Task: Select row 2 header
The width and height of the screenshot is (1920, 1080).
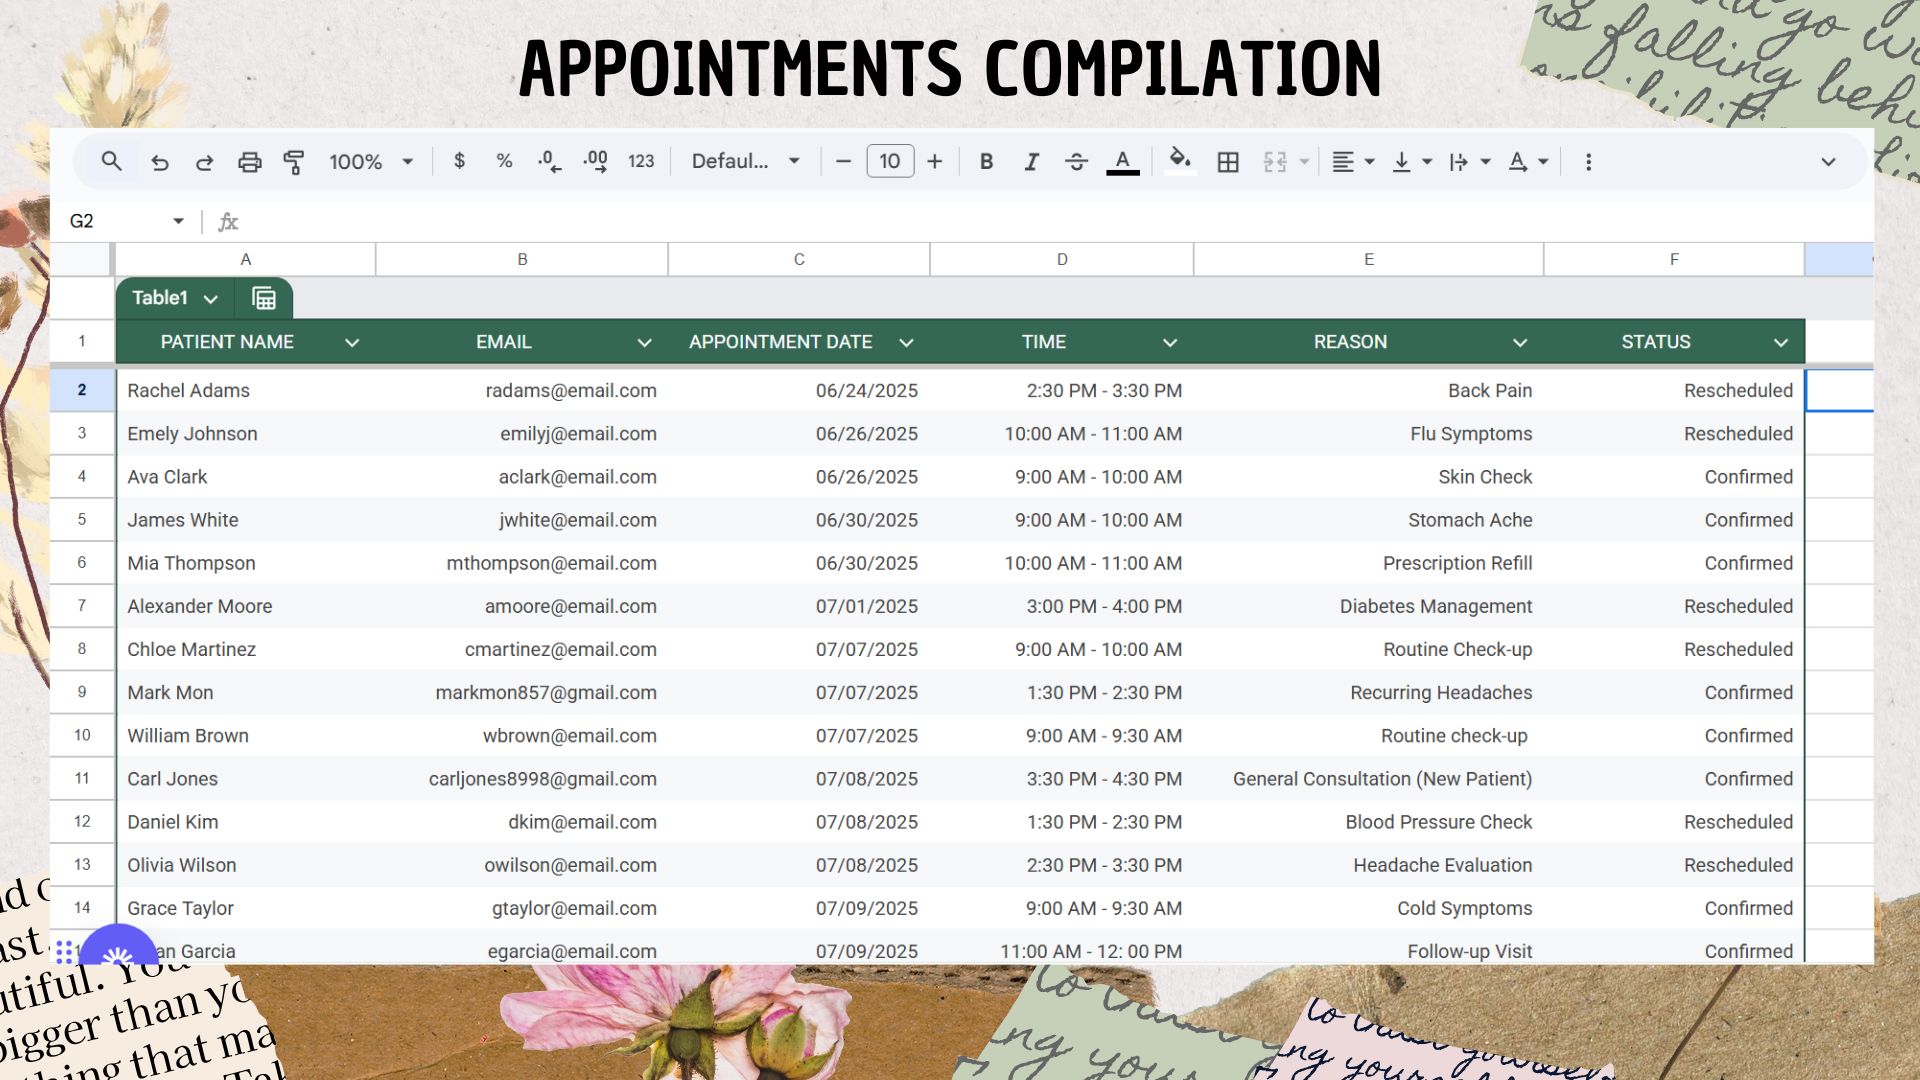Action: pyautogui.click(x=82, y=390)
